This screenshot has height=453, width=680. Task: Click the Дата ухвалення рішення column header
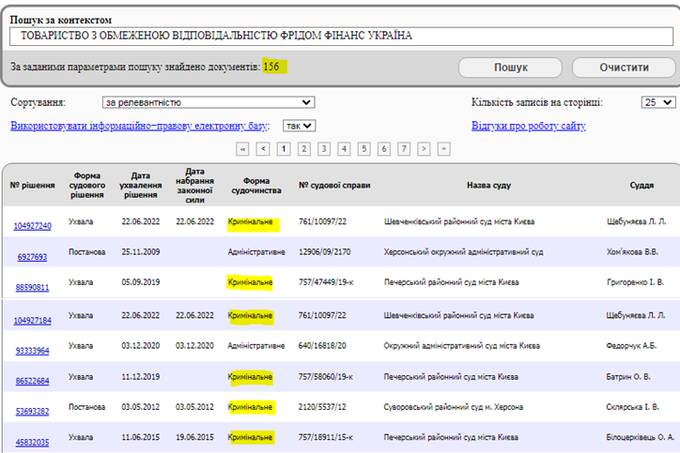[x=141, y=185]
